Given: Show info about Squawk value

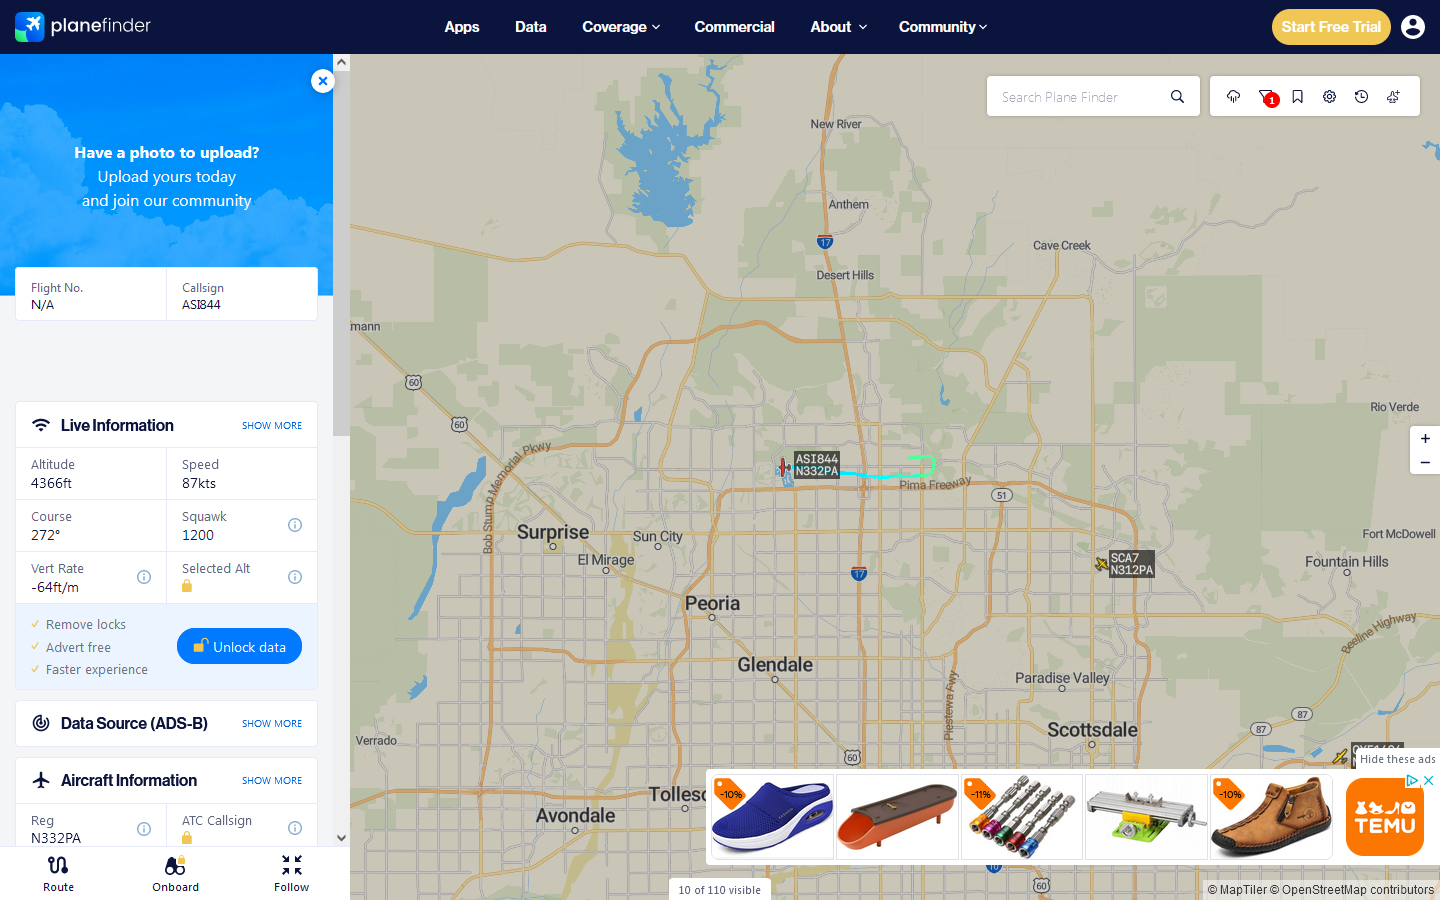Looking at the screenshot, I should 295,525.
